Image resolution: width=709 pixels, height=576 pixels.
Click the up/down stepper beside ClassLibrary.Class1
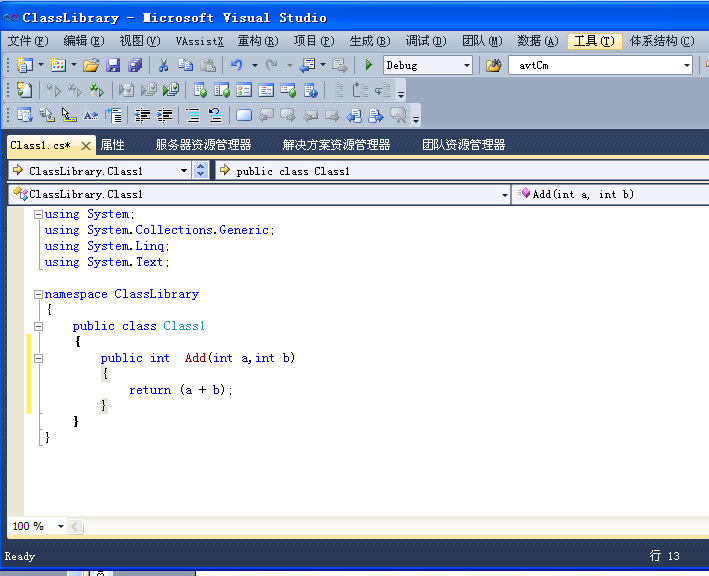[x=201, y=170]
